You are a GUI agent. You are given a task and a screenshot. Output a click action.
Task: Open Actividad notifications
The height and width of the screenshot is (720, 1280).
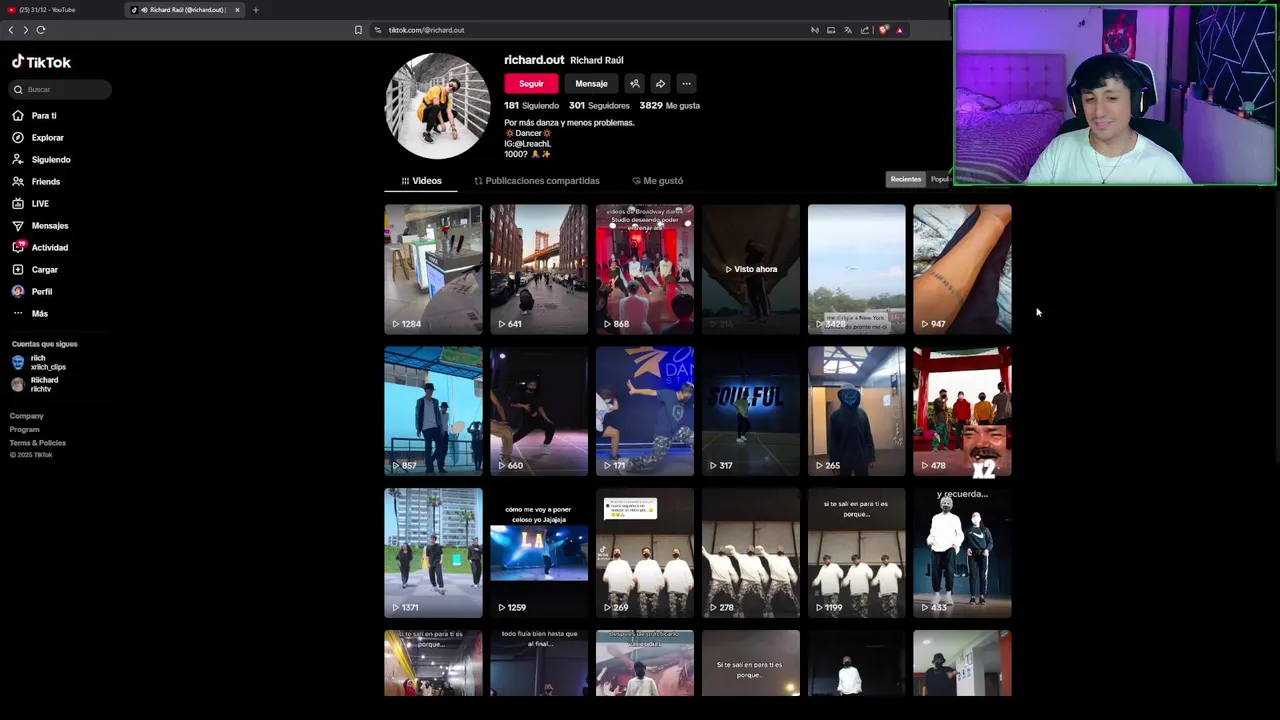(x=40, y=247)
